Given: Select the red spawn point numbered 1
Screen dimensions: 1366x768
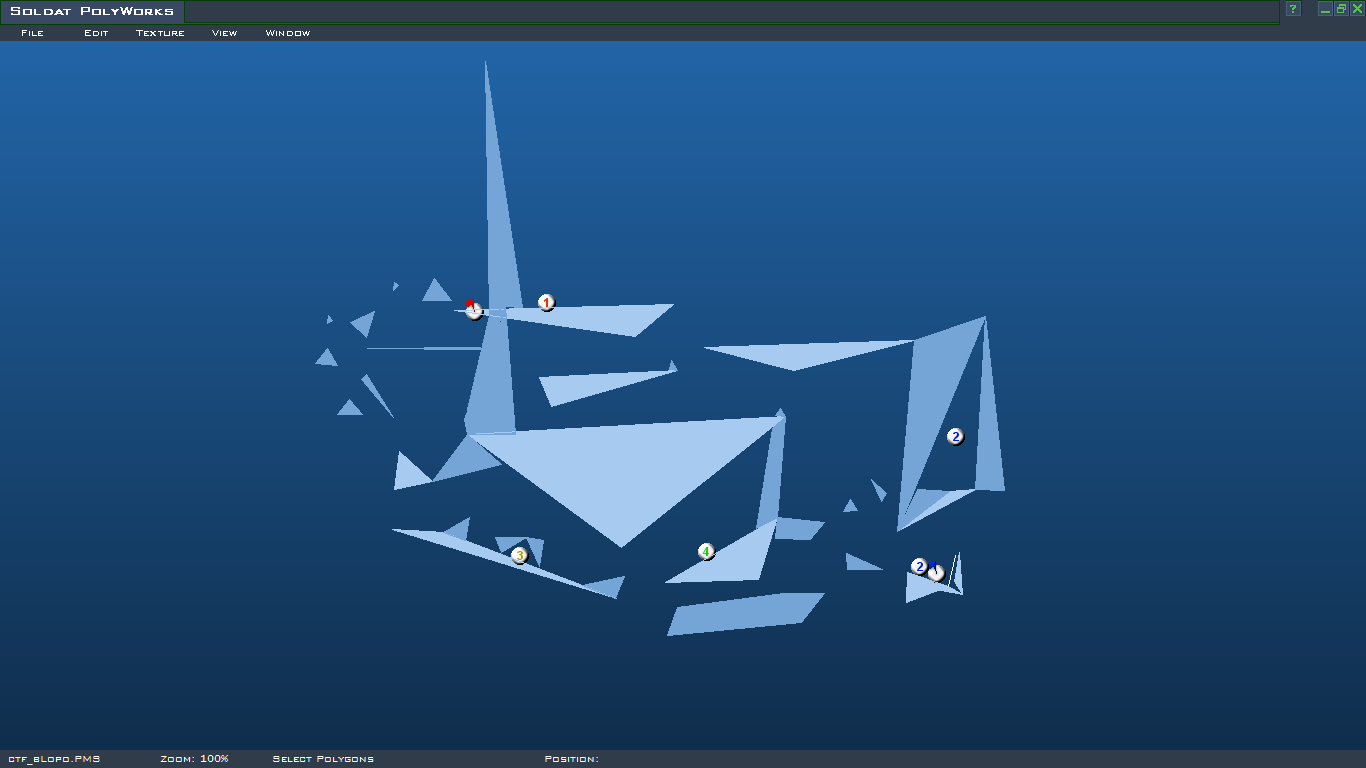Looking at the screenshot, I should pyautogui.click(x=546, y=302).
